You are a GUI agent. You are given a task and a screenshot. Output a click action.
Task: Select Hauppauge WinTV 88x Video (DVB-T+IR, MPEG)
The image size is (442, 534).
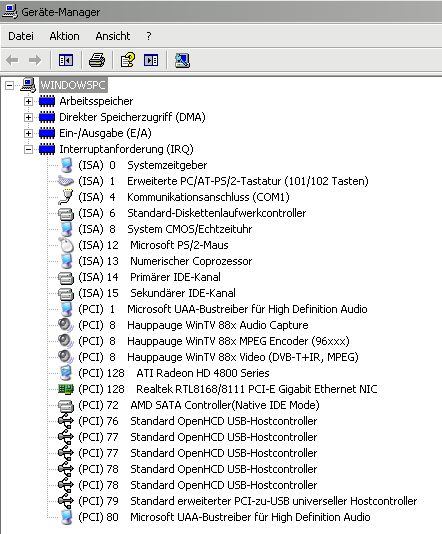219,357
